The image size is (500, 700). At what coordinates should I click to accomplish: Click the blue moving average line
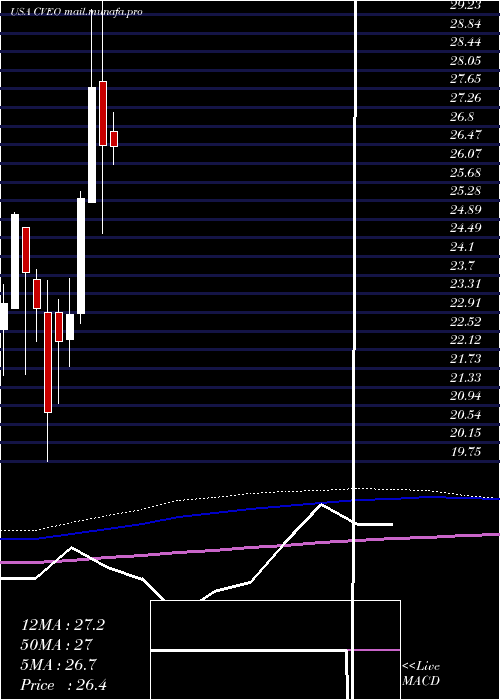250,510
